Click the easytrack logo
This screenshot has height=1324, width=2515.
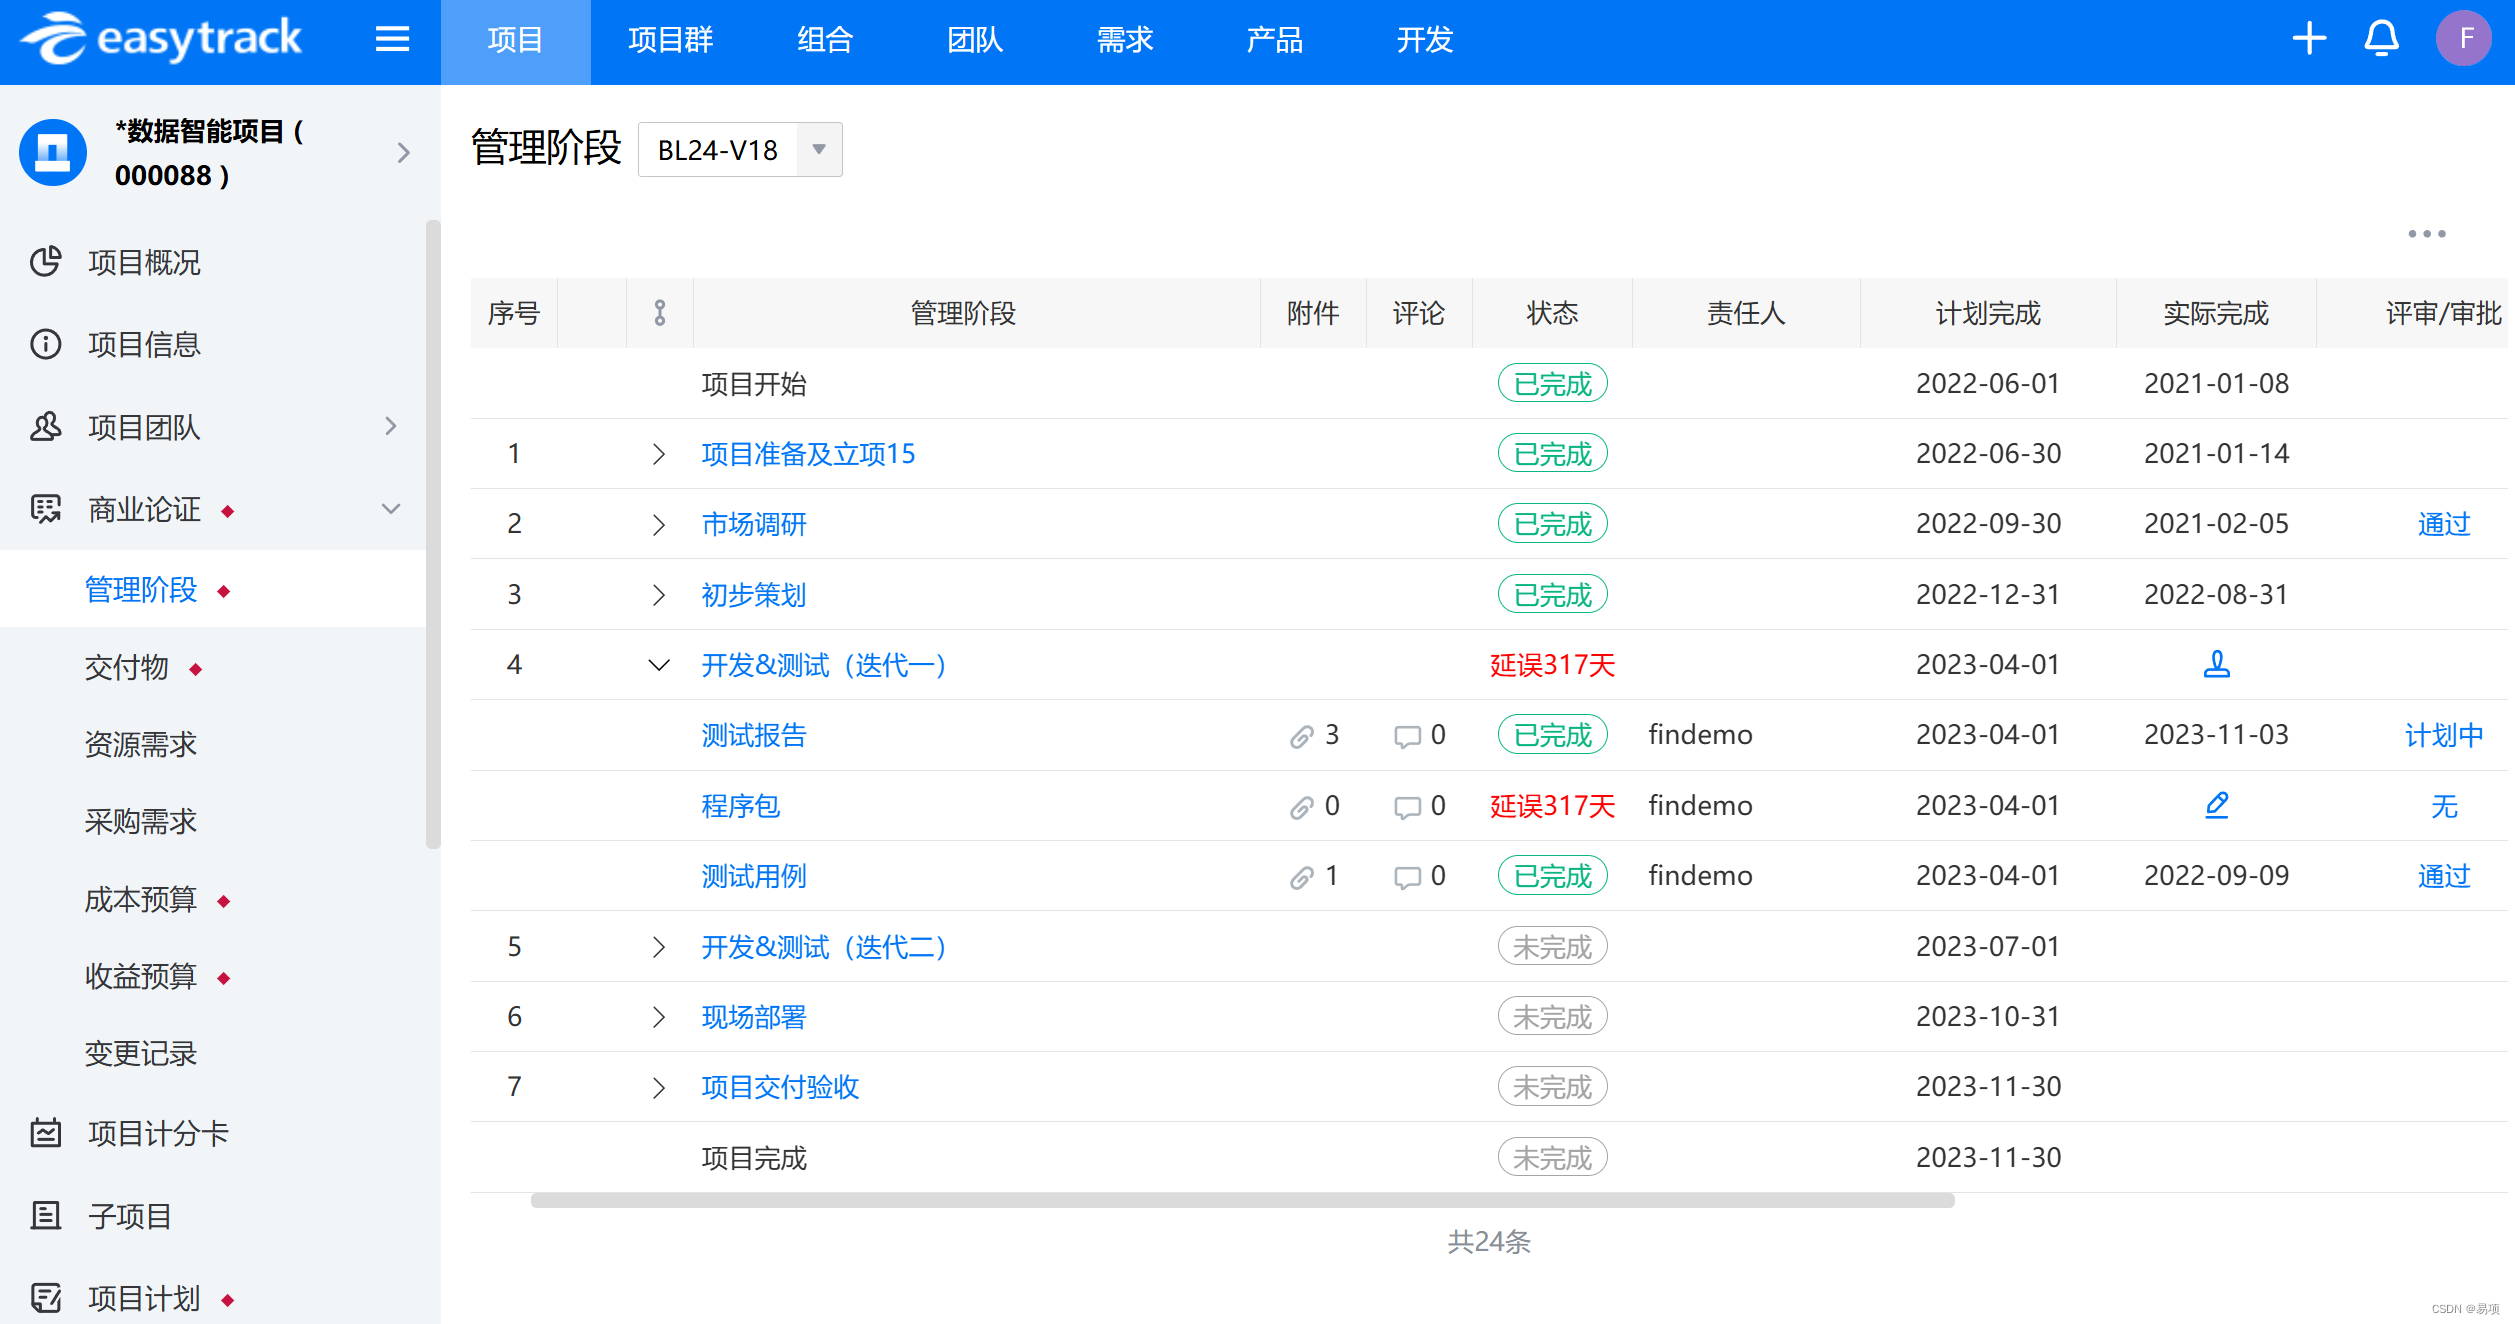pyautogui.click(x=162, y=39)
